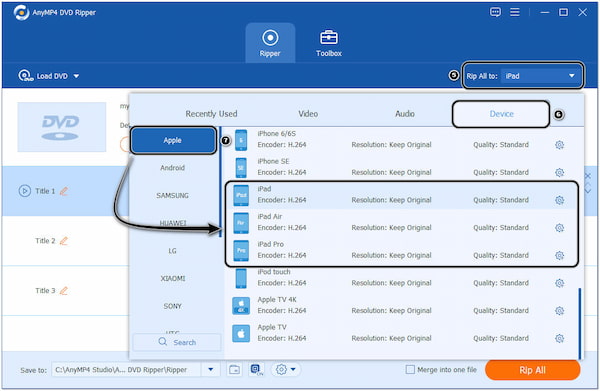Click the Save to path field
This screenshot has height=391, width=600.
coord(126,370)
